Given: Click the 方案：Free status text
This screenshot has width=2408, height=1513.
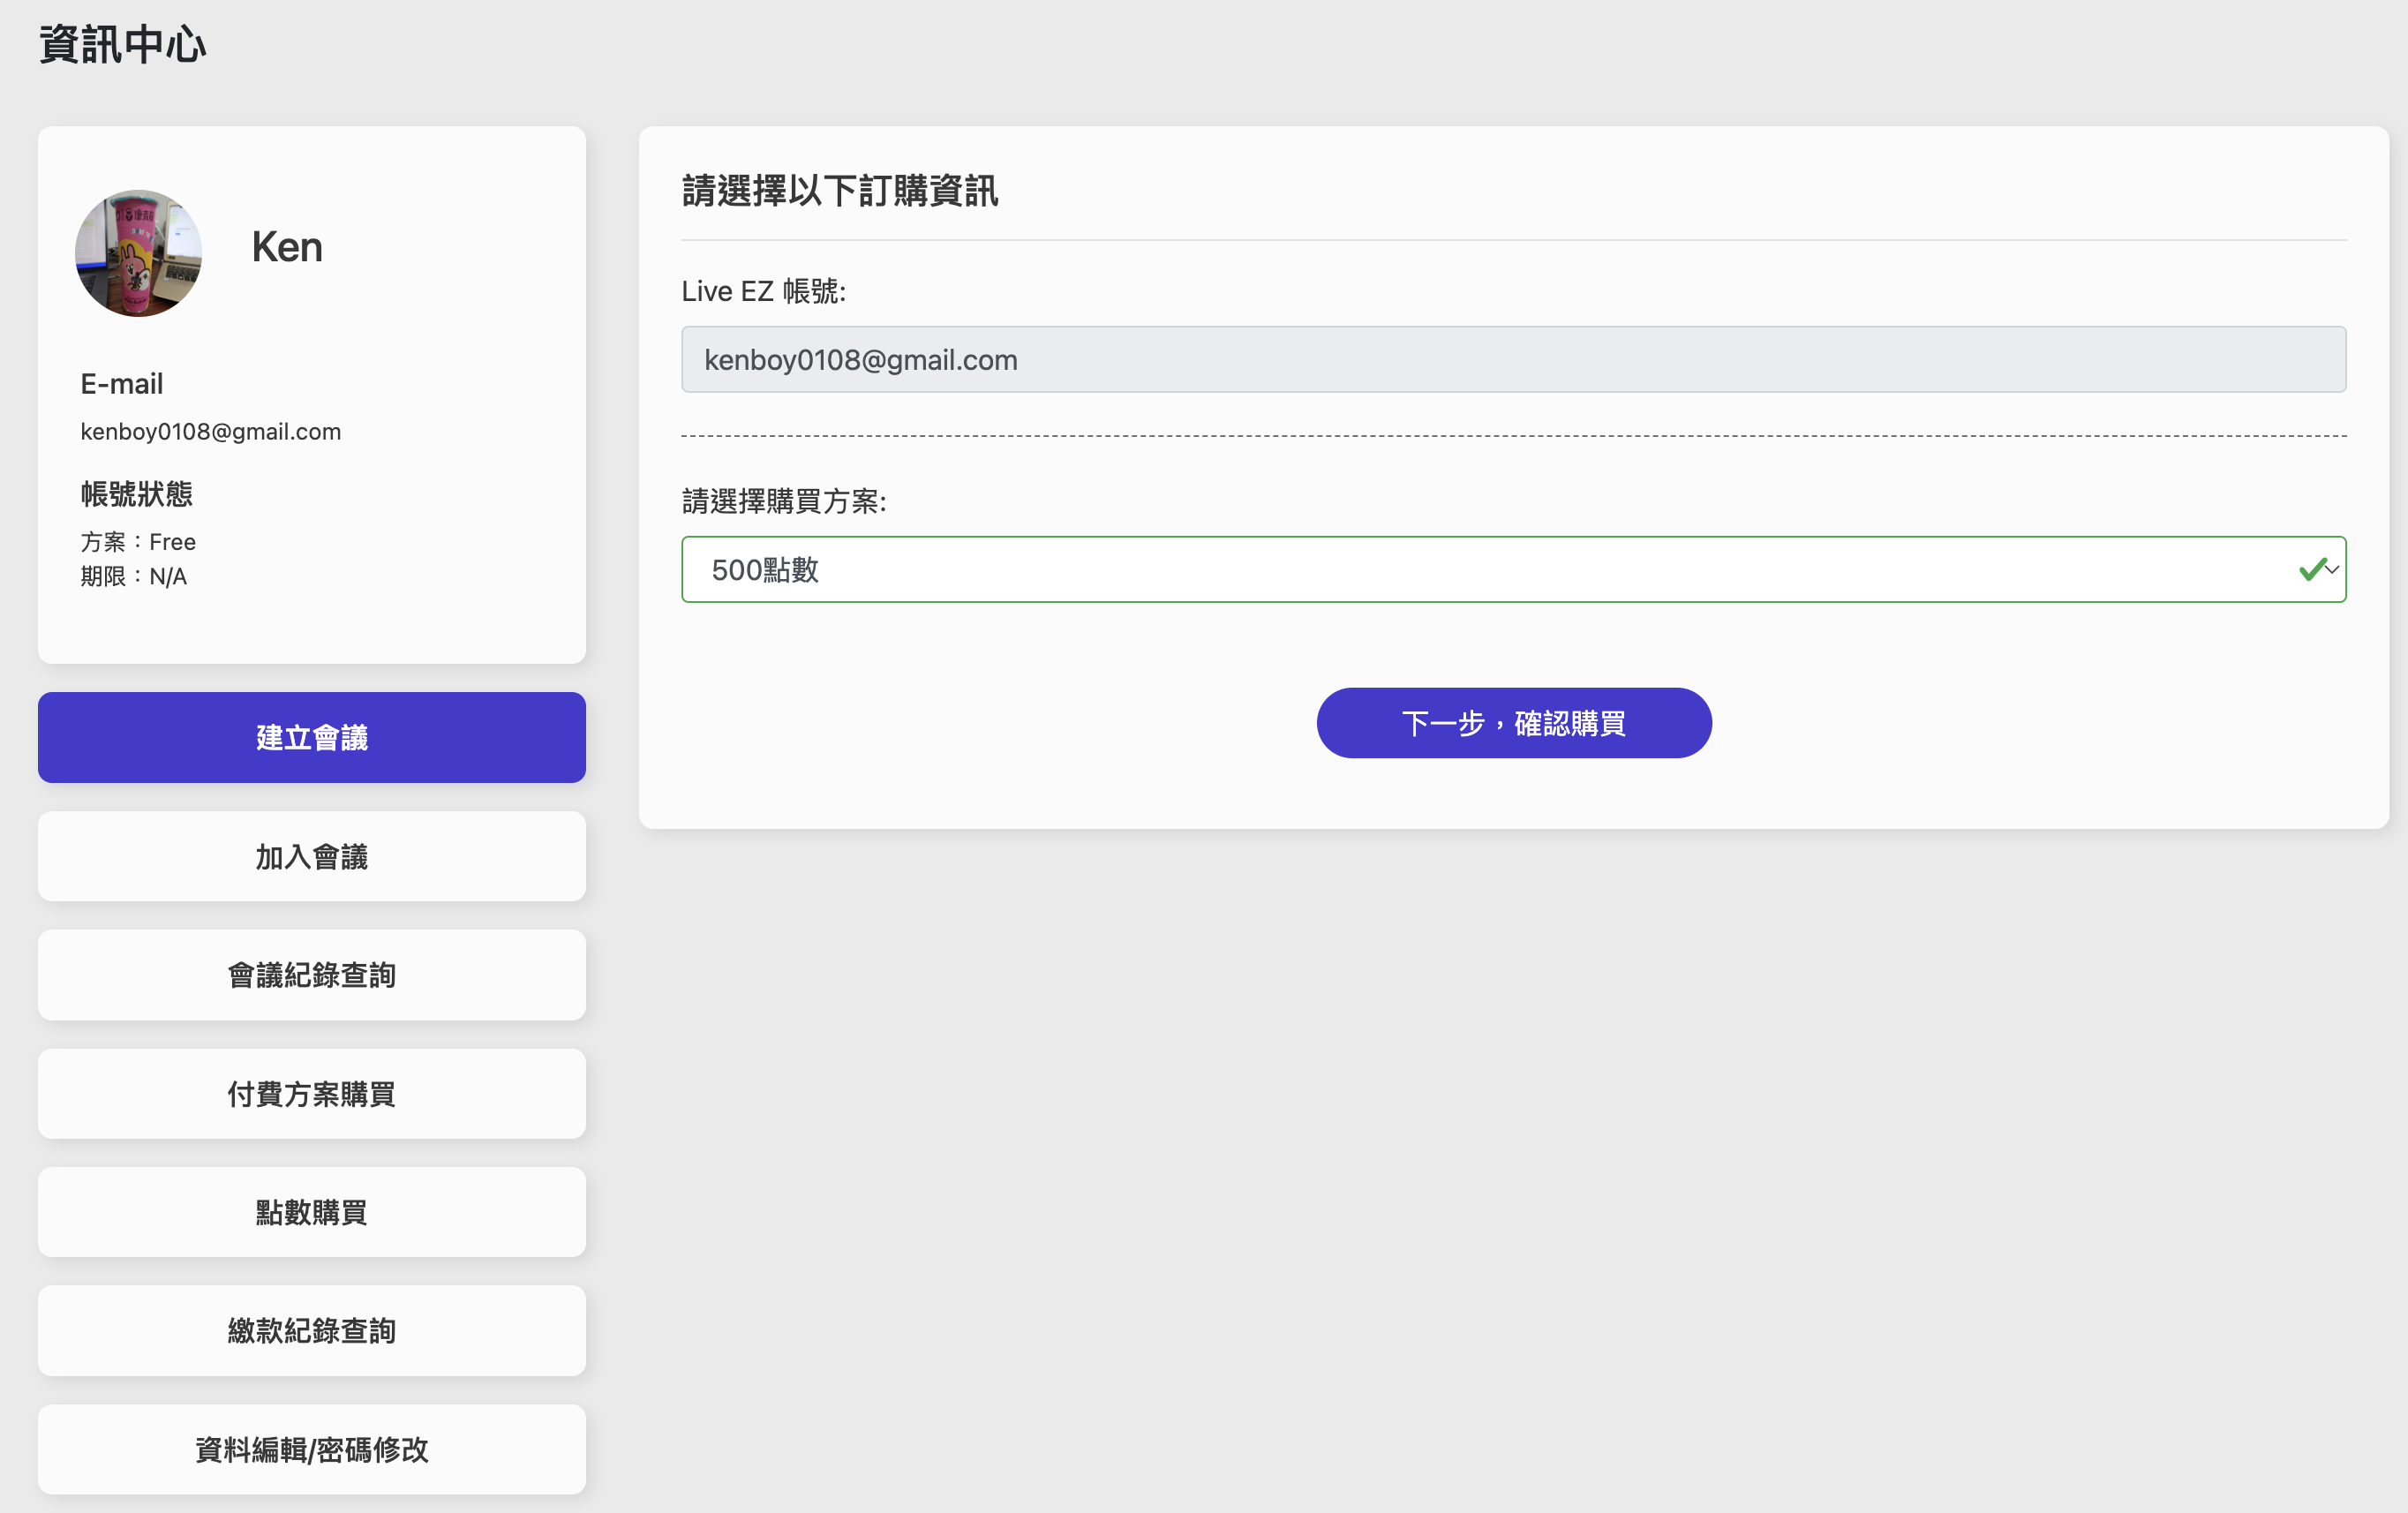Looking at the screenshot, I should (138, 542).
